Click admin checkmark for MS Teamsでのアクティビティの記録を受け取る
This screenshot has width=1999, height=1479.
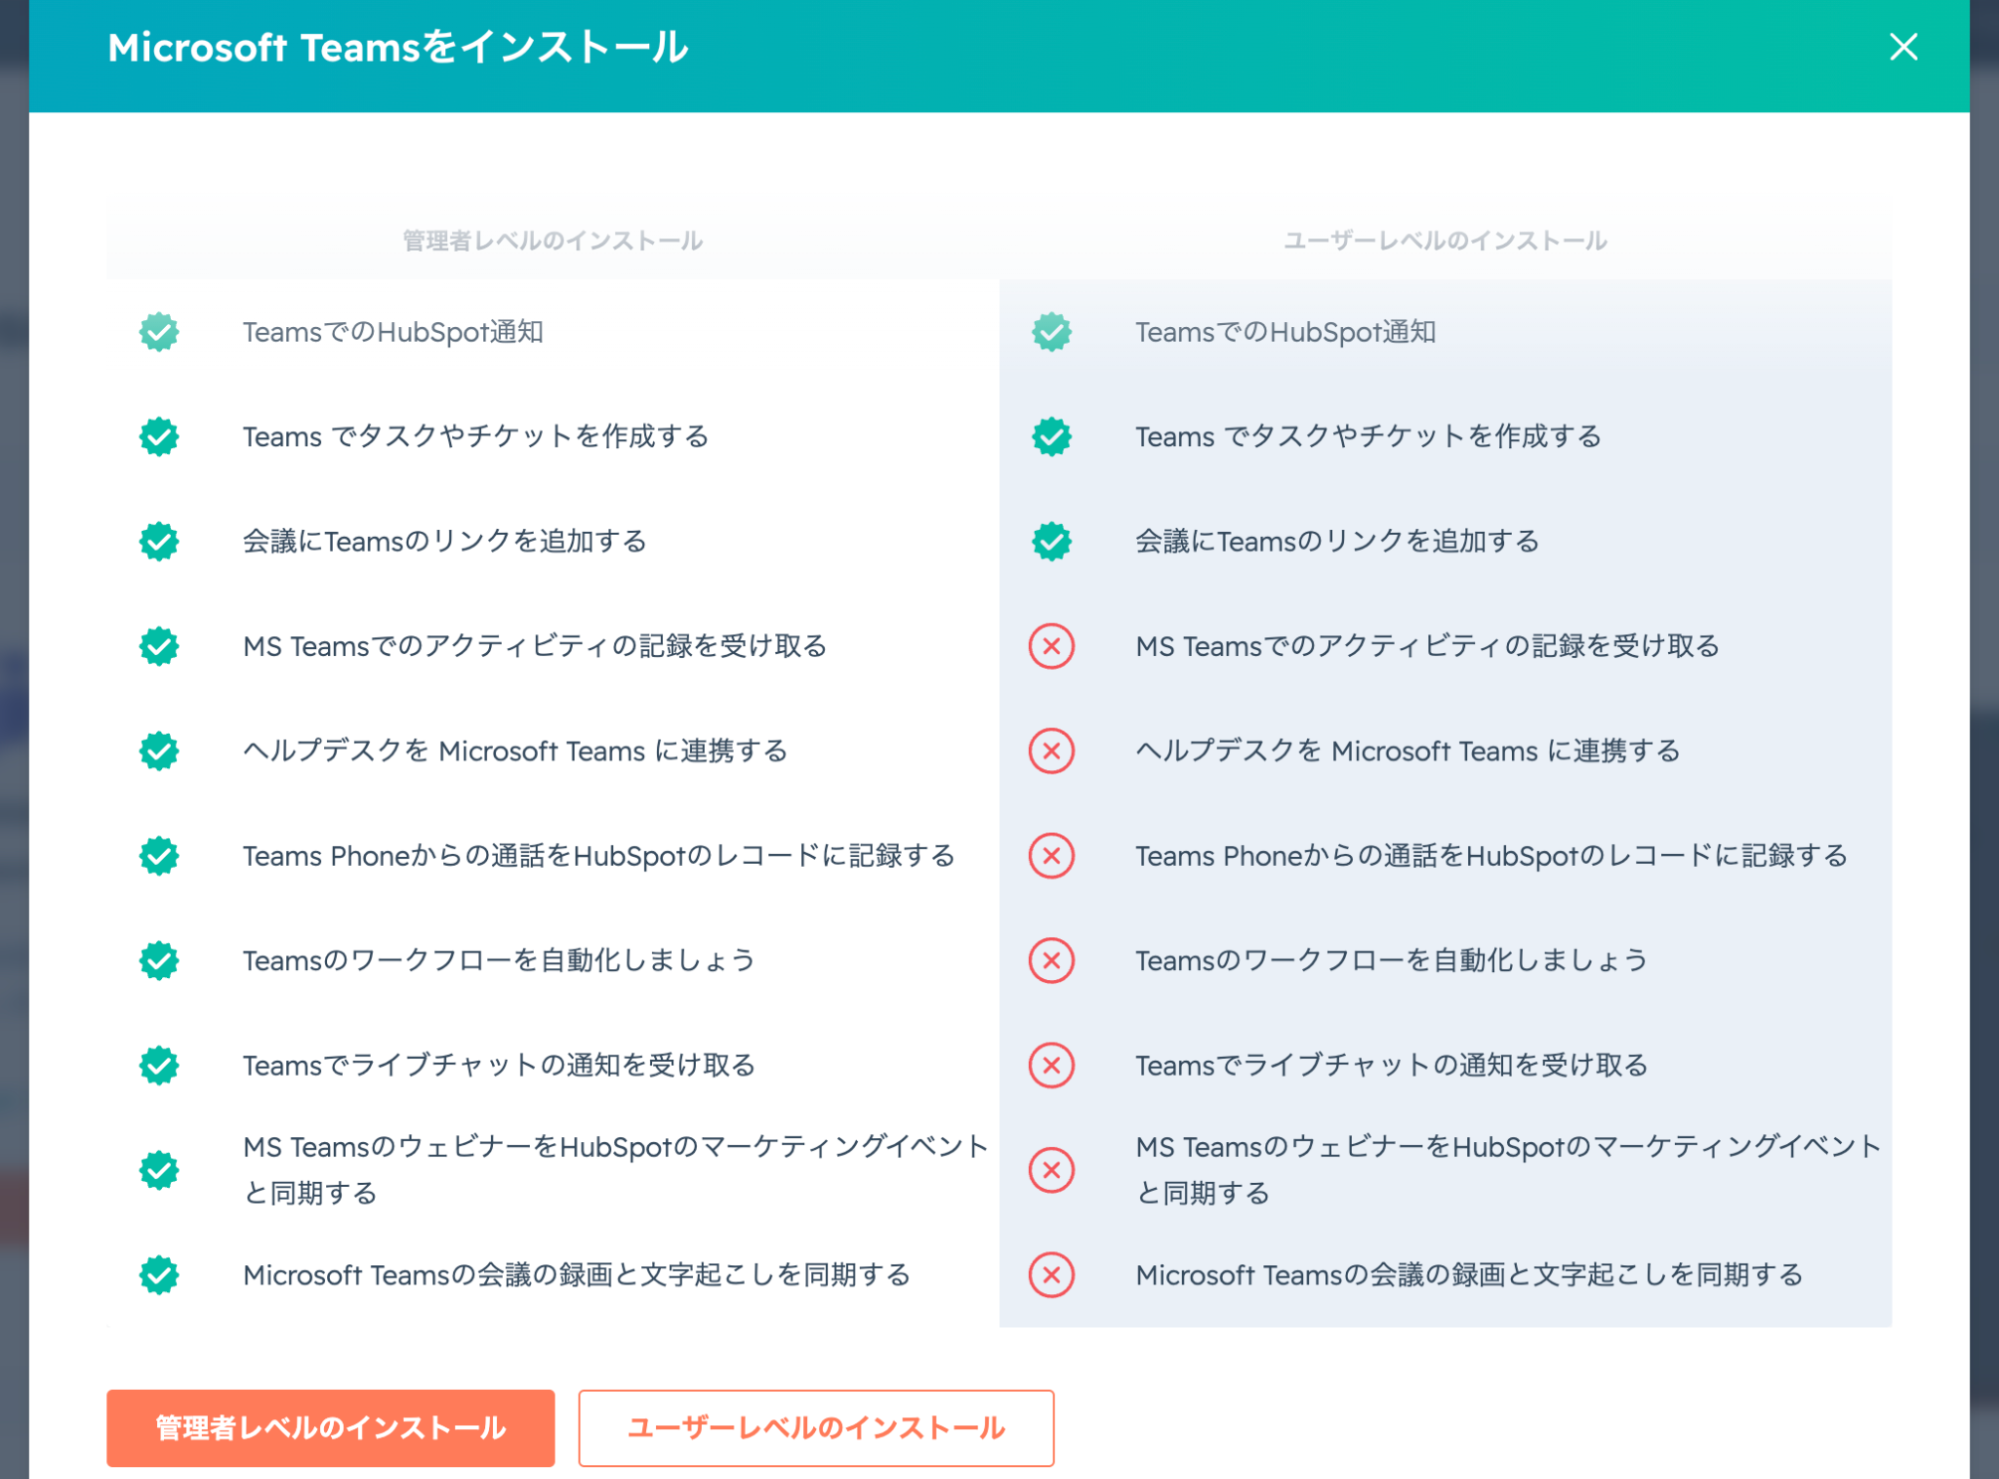(x=159, y=646)
